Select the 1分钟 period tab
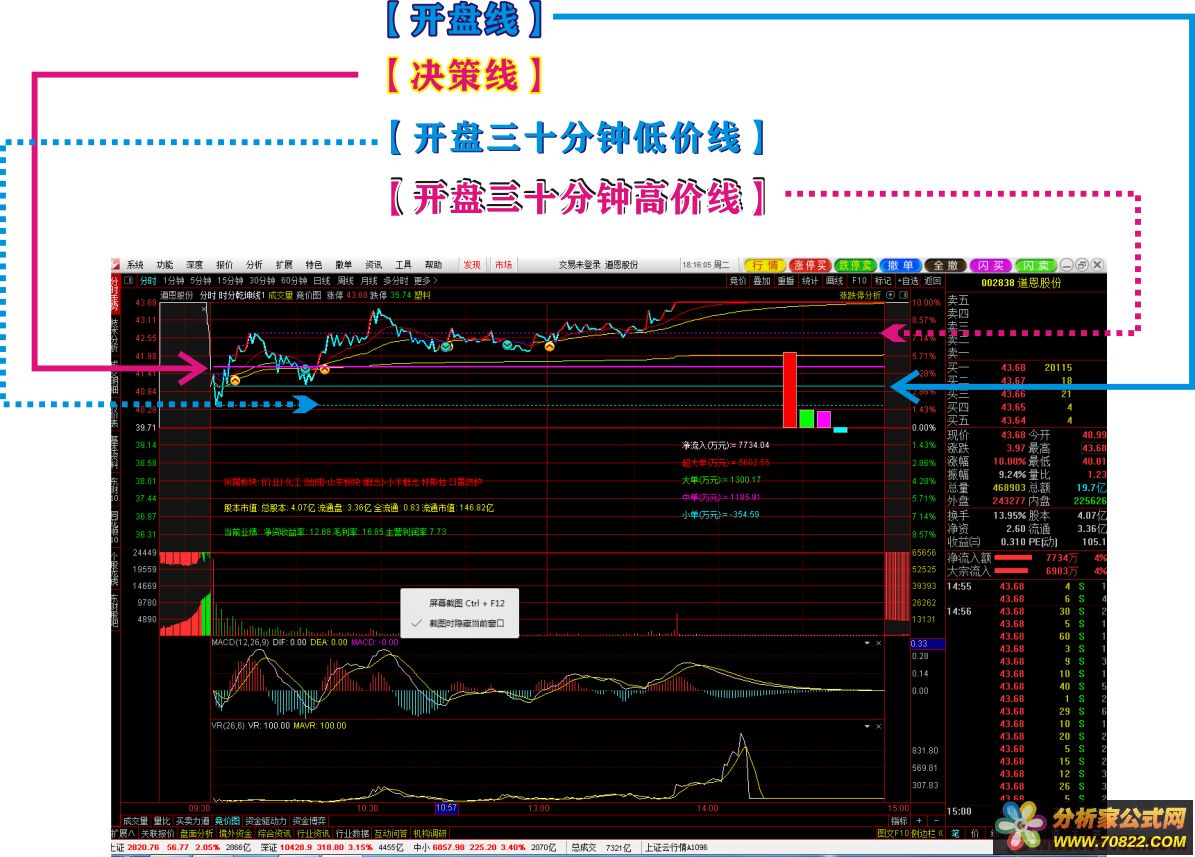The image size is (1195, 857). click(x=174, y=281)
